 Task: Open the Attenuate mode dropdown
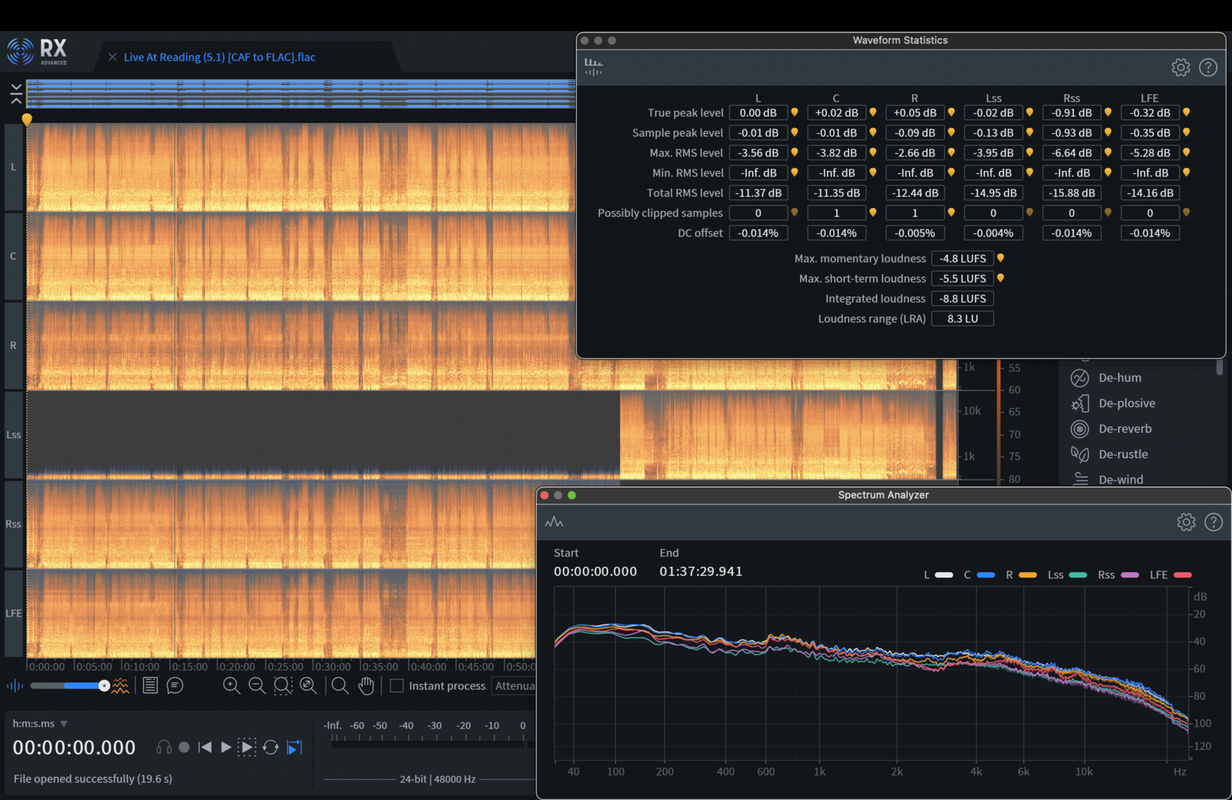[514, 686]
